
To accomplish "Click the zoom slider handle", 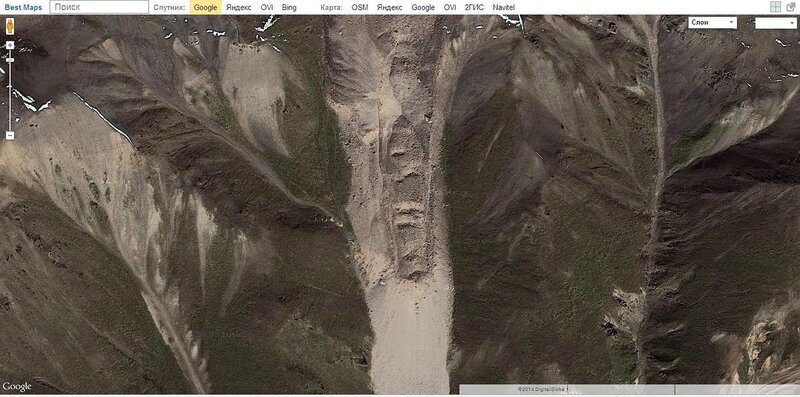I will pyautogui.click(x=10, y=60).
